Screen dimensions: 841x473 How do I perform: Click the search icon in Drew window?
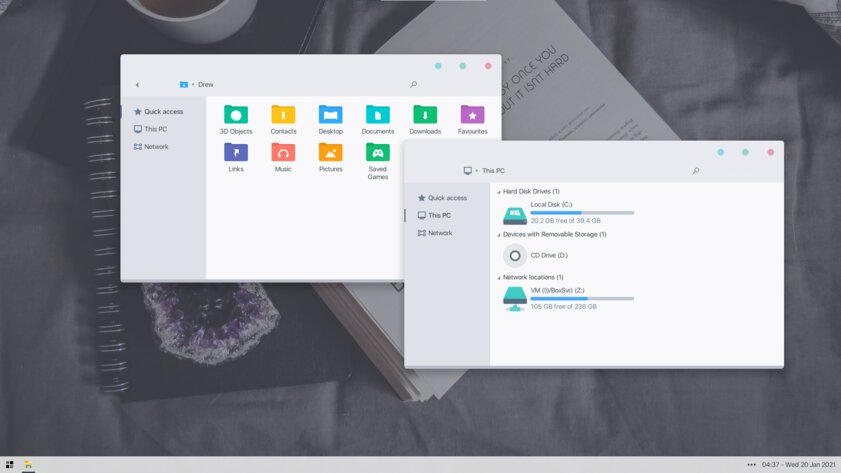tap(414, 85)
